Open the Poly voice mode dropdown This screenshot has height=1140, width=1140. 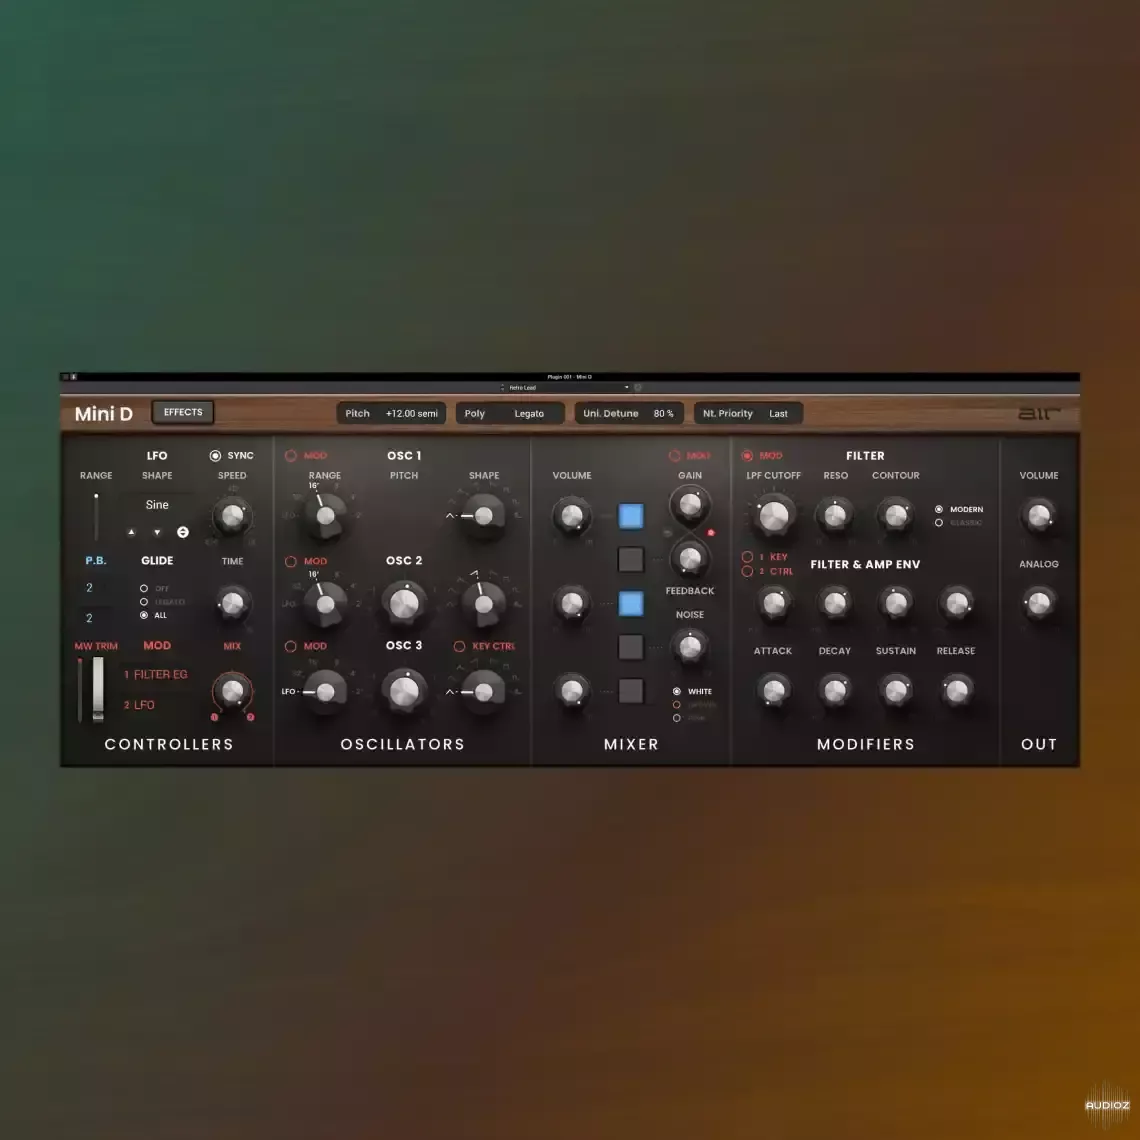coord(475,414)
